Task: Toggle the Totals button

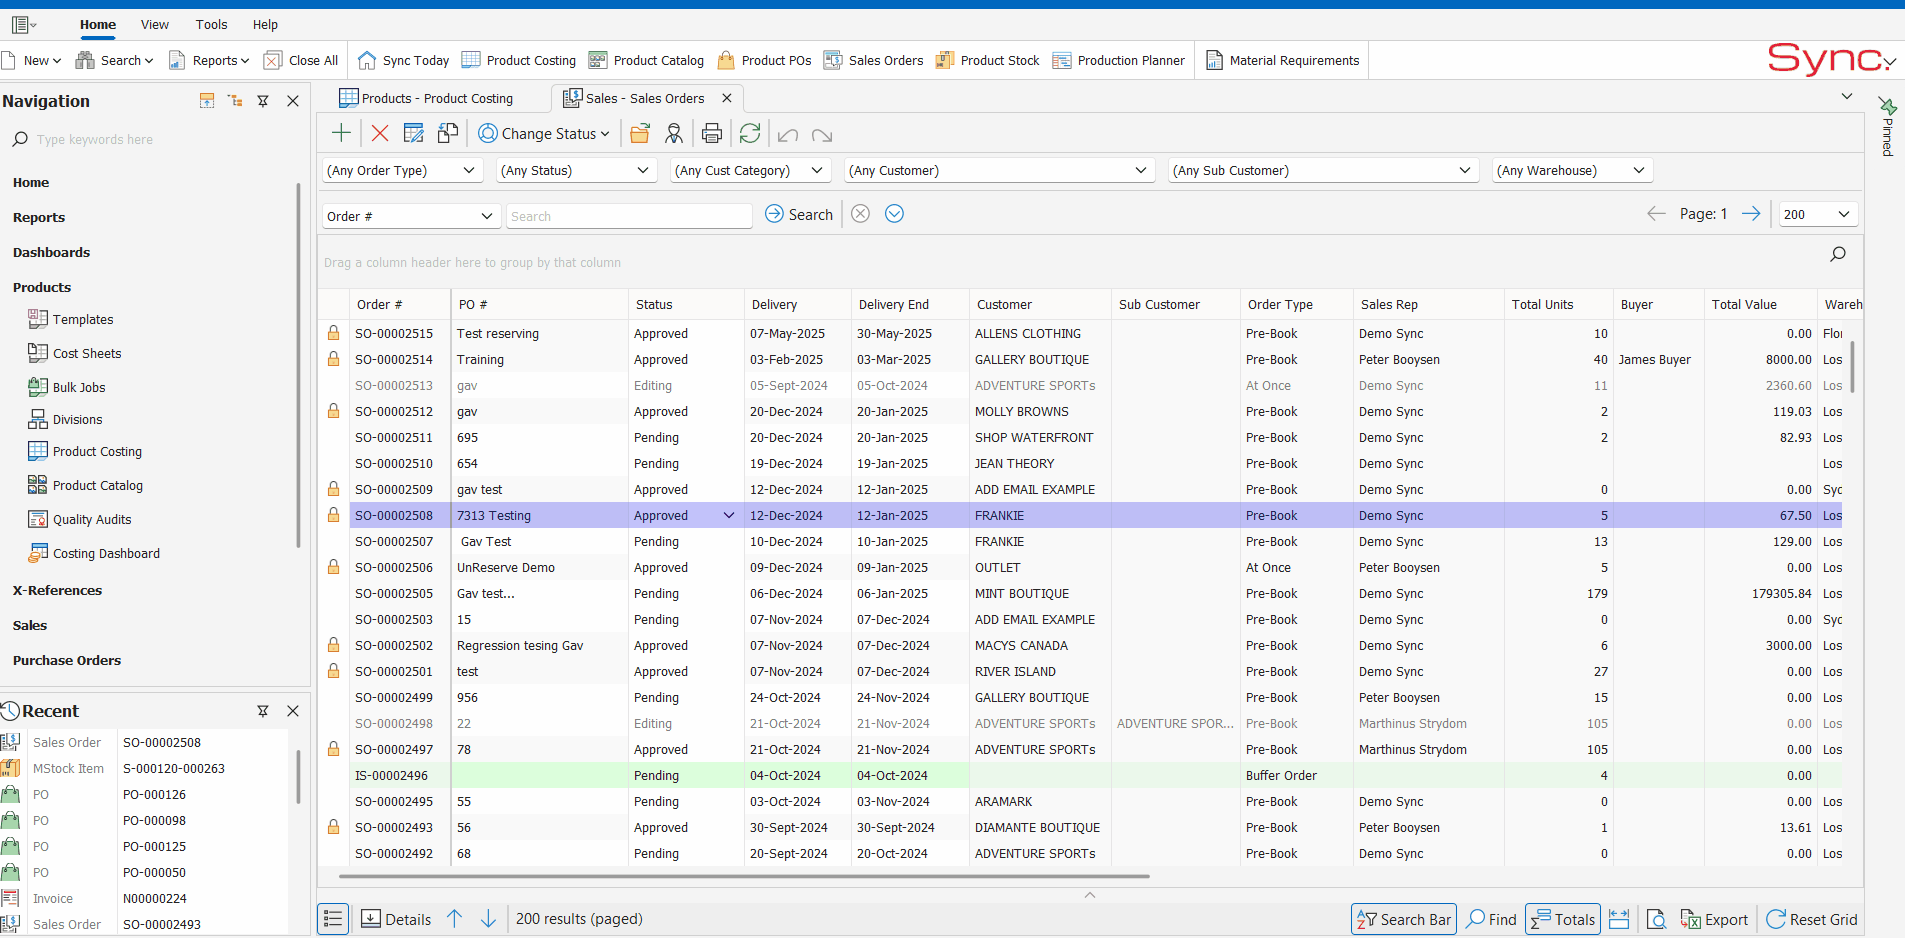Action: 1563,919
